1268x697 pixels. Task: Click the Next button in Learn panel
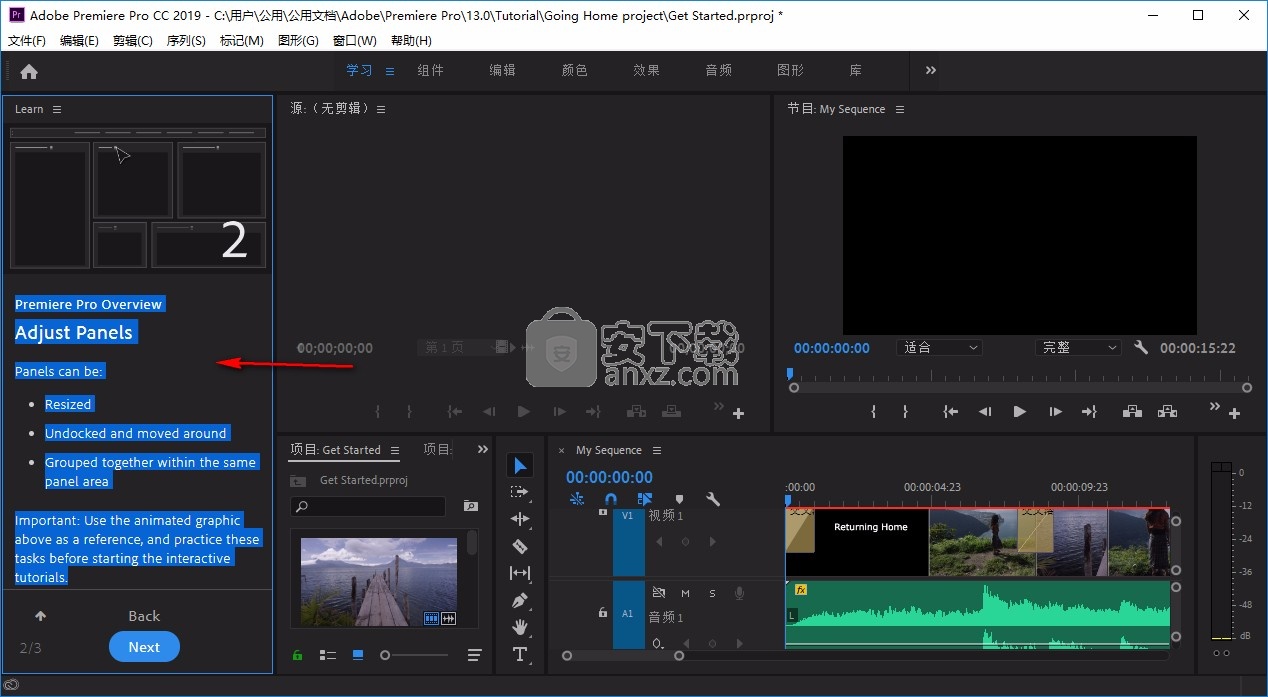tap(144, 647)
